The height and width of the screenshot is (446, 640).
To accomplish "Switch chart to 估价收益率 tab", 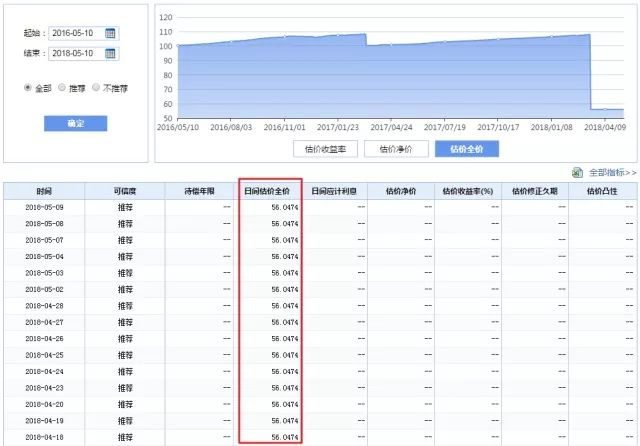I will [325, 149].
